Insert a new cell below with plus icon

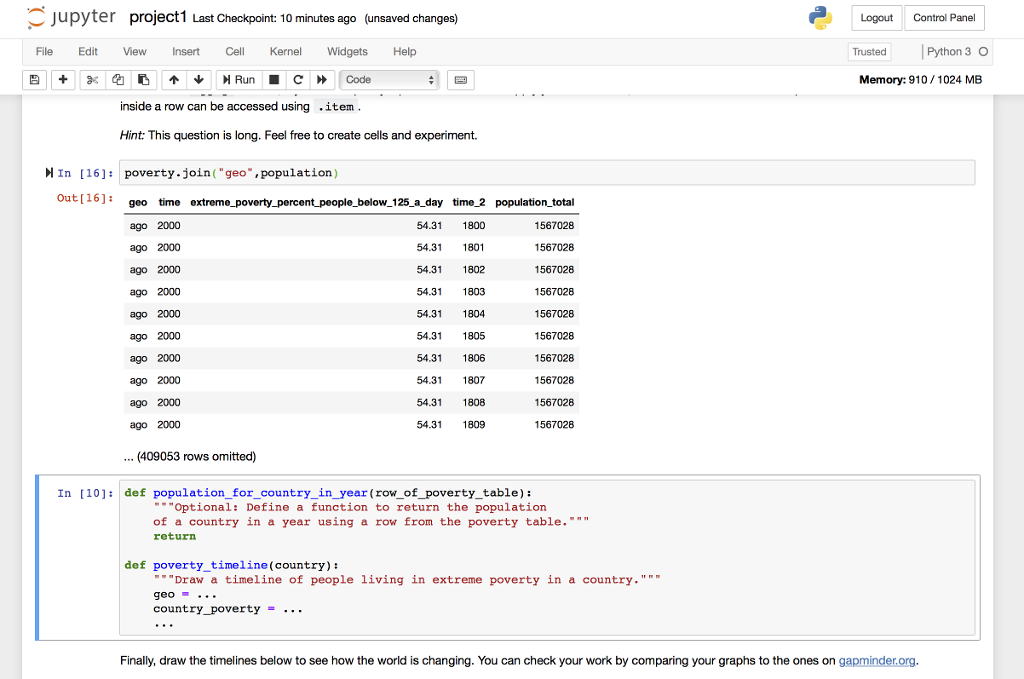62,80
